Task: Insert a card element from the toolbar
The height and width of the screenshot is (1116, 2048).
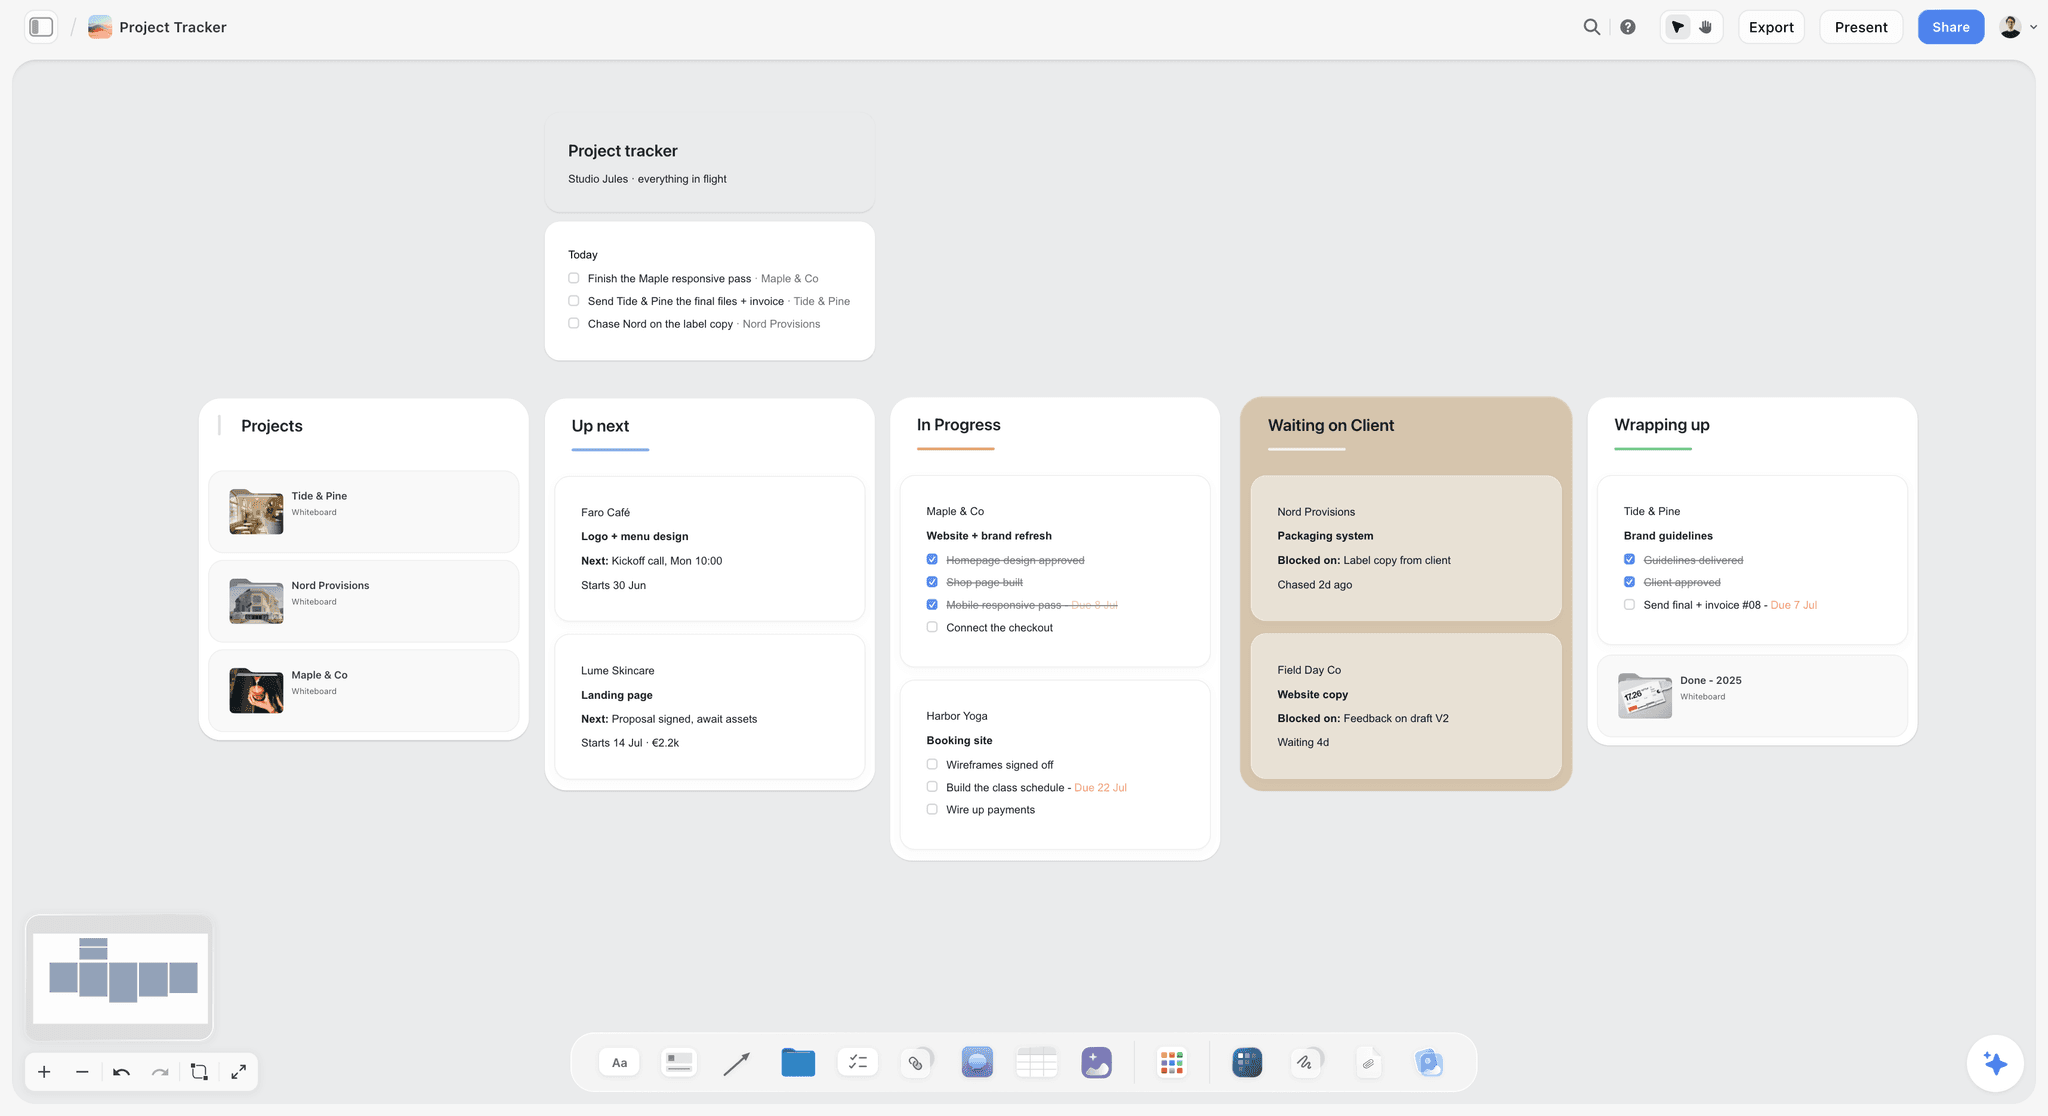Action: (679, 1062)
